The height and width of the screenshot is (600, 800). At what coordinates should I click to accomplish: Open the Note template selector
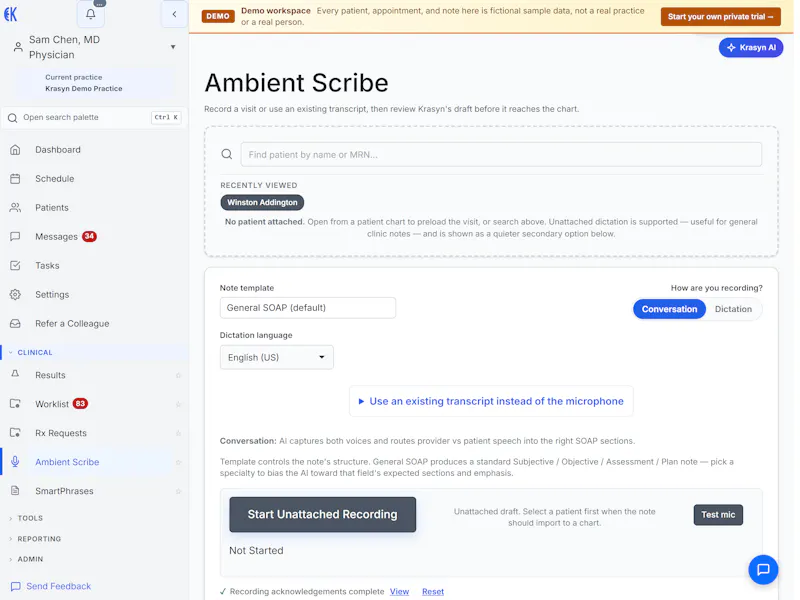tap(308, 308)
